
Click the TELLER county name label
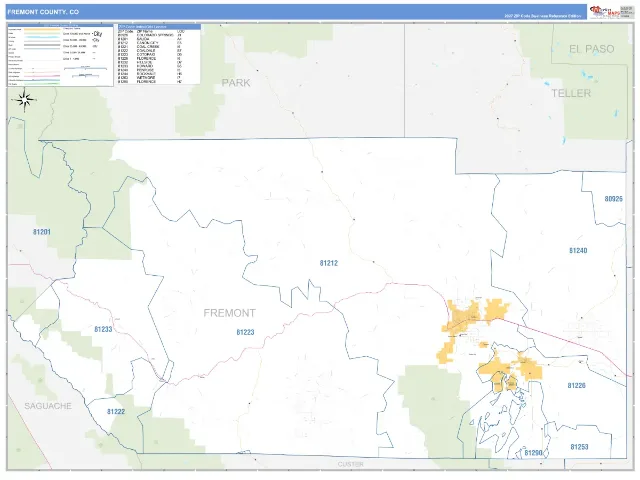pyautogui.click(x=571, y=93)
